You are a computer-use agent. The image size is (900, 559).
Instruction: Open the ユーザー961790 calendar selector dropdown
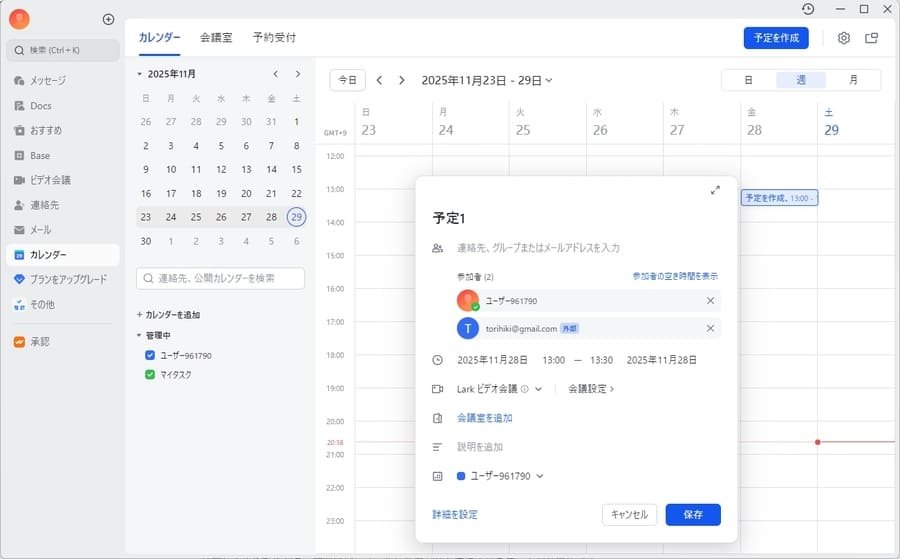coord(540,476)
